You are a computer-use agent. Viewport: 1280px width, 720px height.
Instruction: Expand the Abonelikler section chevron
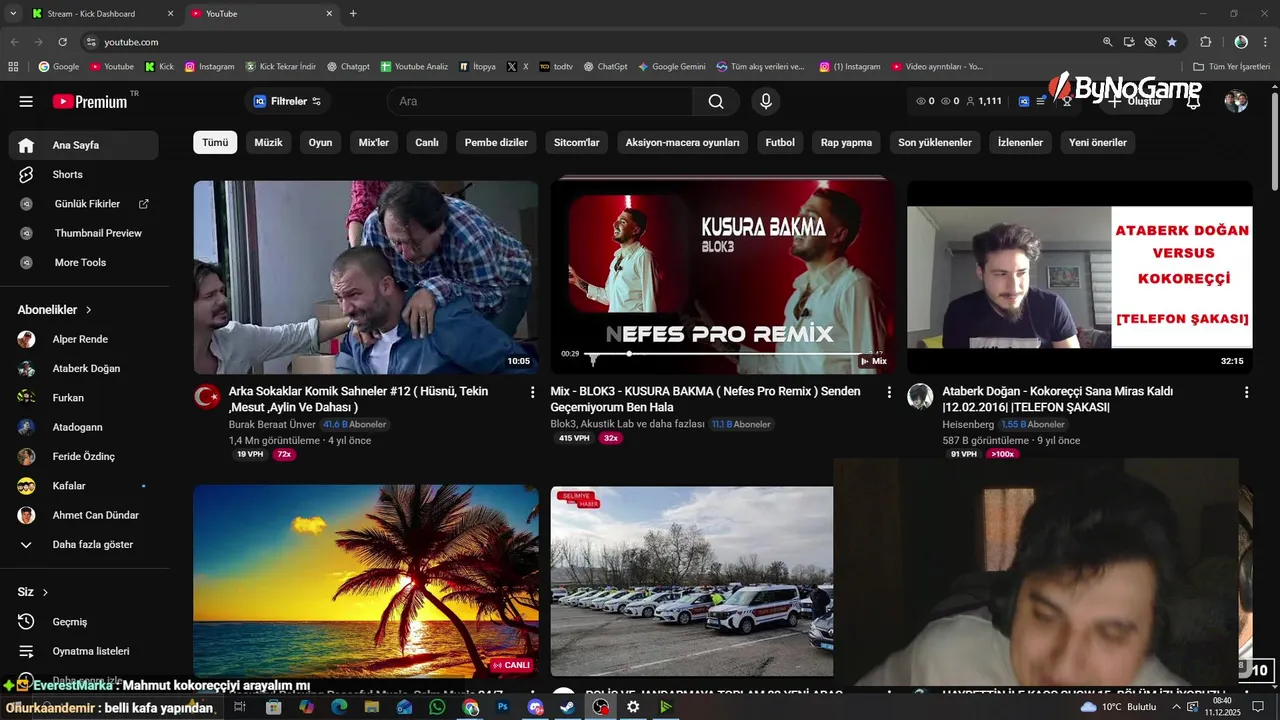[89, 310]
